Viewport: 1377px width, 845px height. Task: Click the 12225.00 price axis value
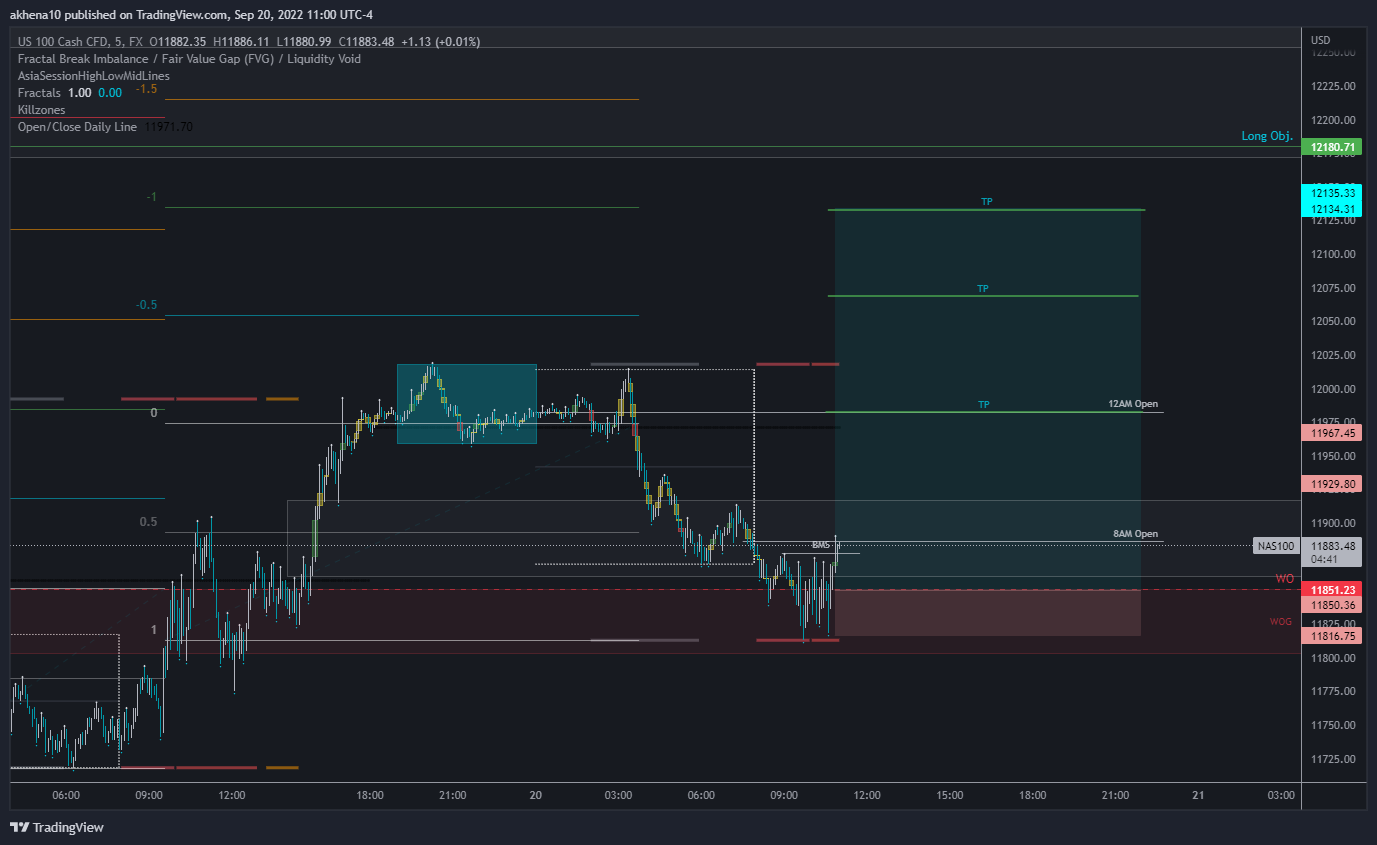(1333, 86)
